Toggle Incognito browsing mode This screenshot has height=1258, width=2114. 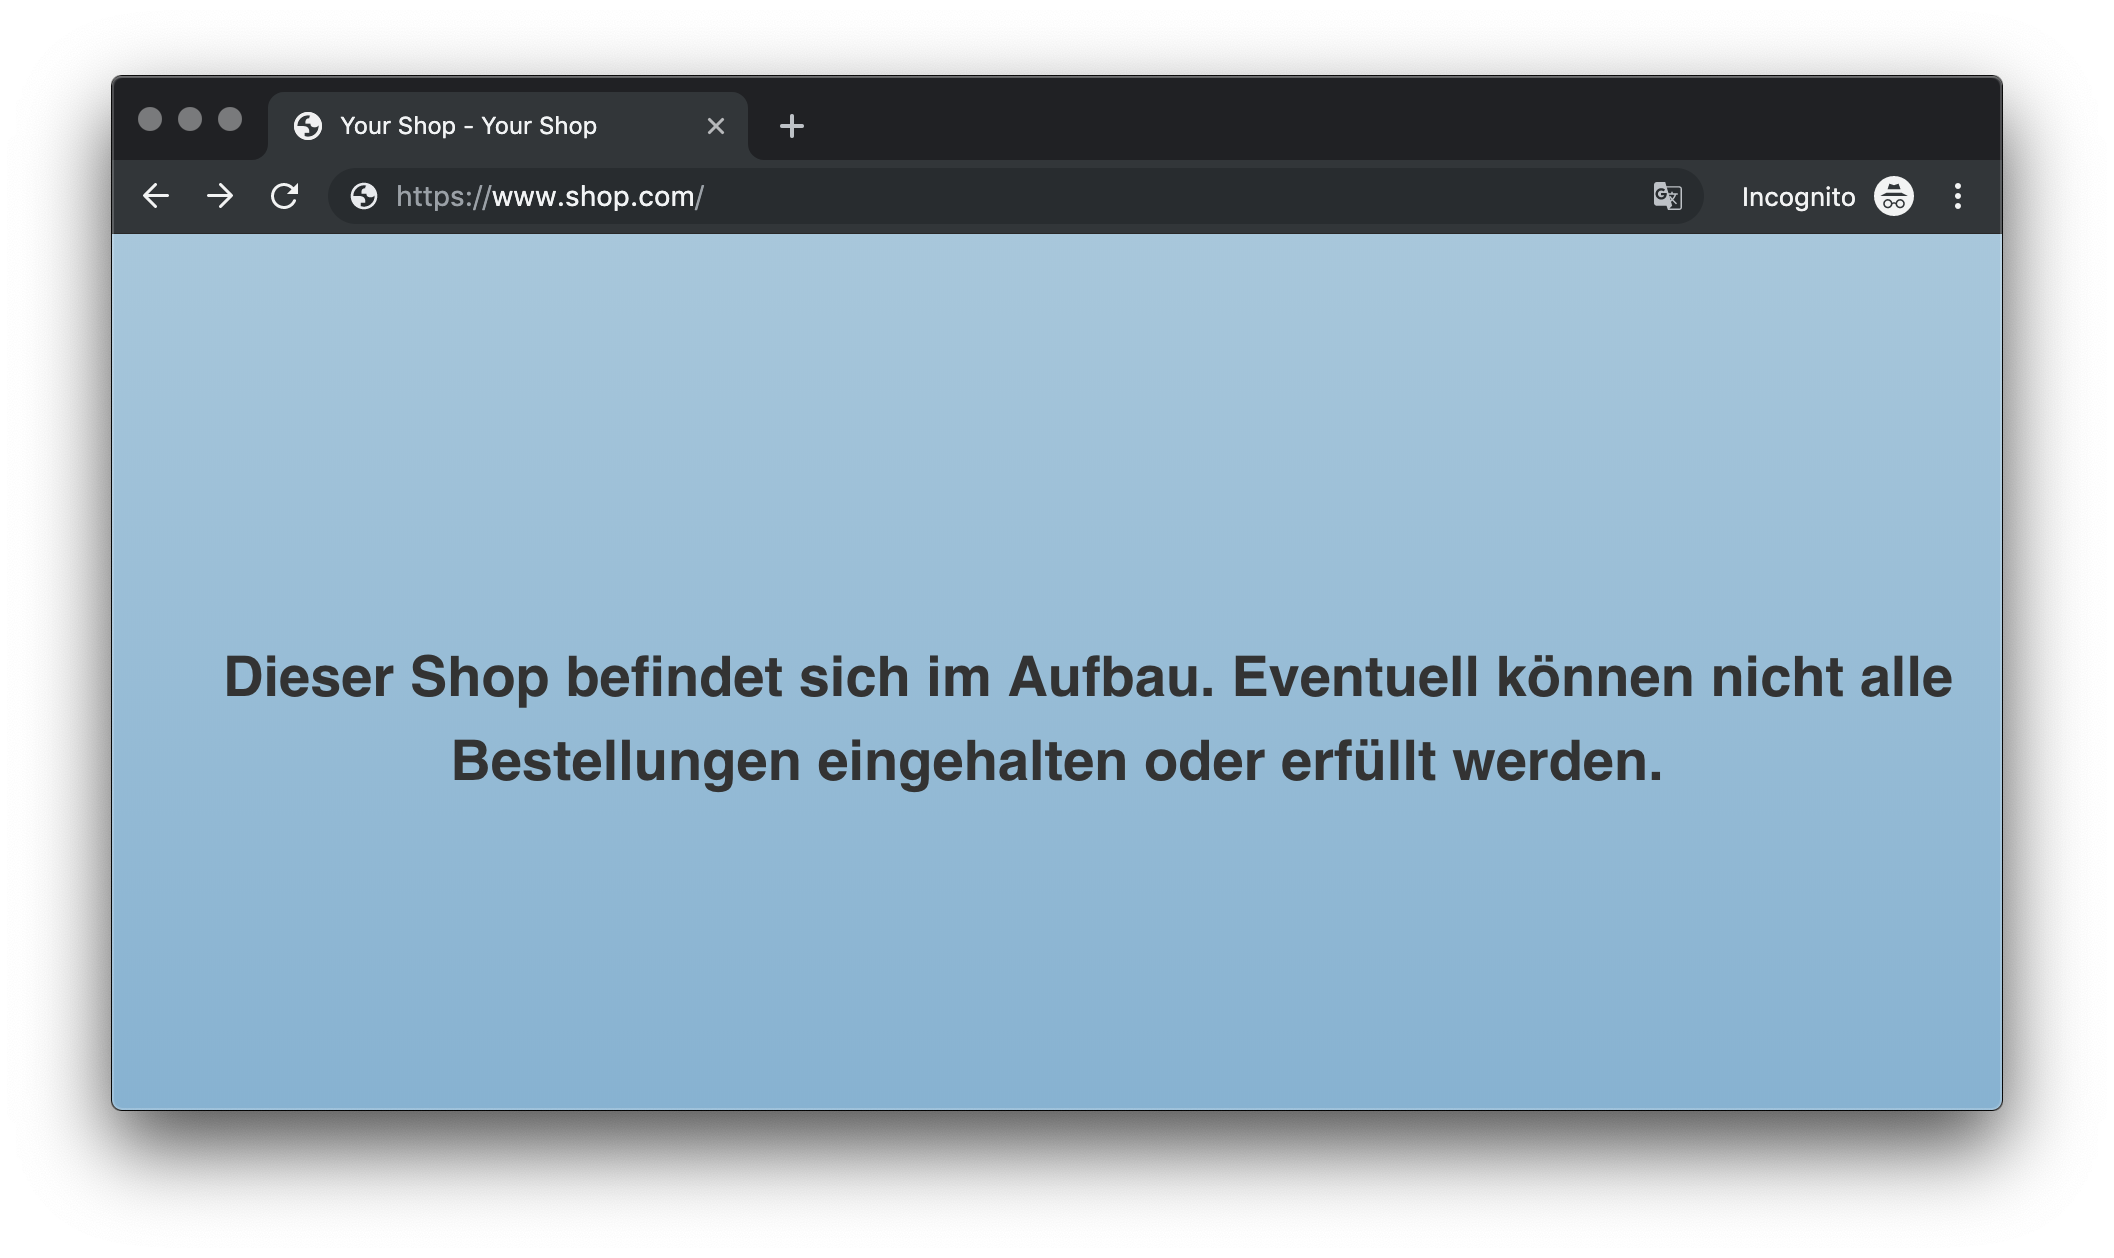tap(1894, 195)
